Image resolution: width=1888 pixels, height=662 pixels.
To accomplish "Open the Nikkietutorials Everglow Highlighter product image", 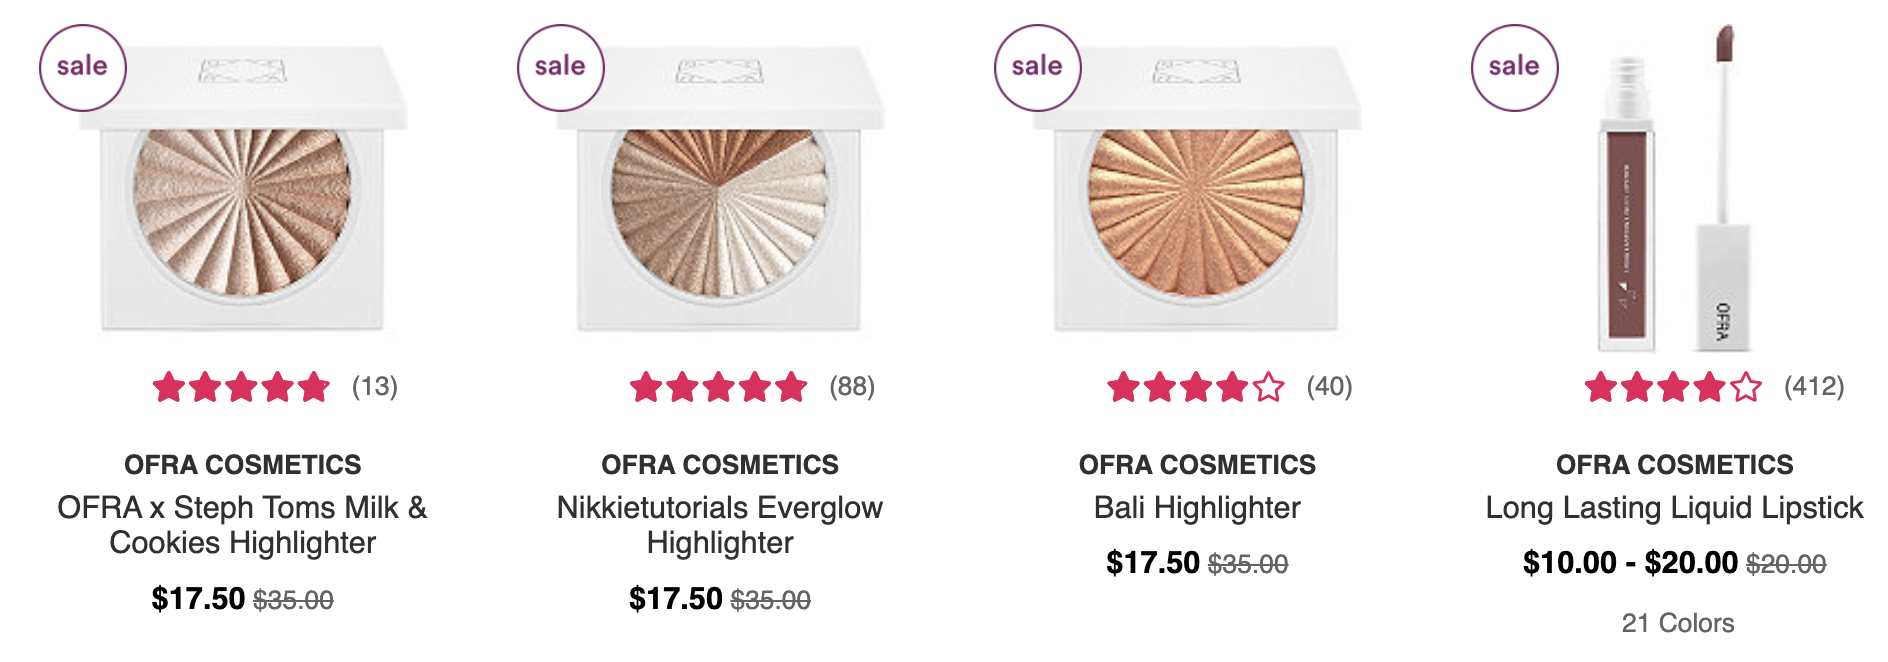I will (720, 189).
